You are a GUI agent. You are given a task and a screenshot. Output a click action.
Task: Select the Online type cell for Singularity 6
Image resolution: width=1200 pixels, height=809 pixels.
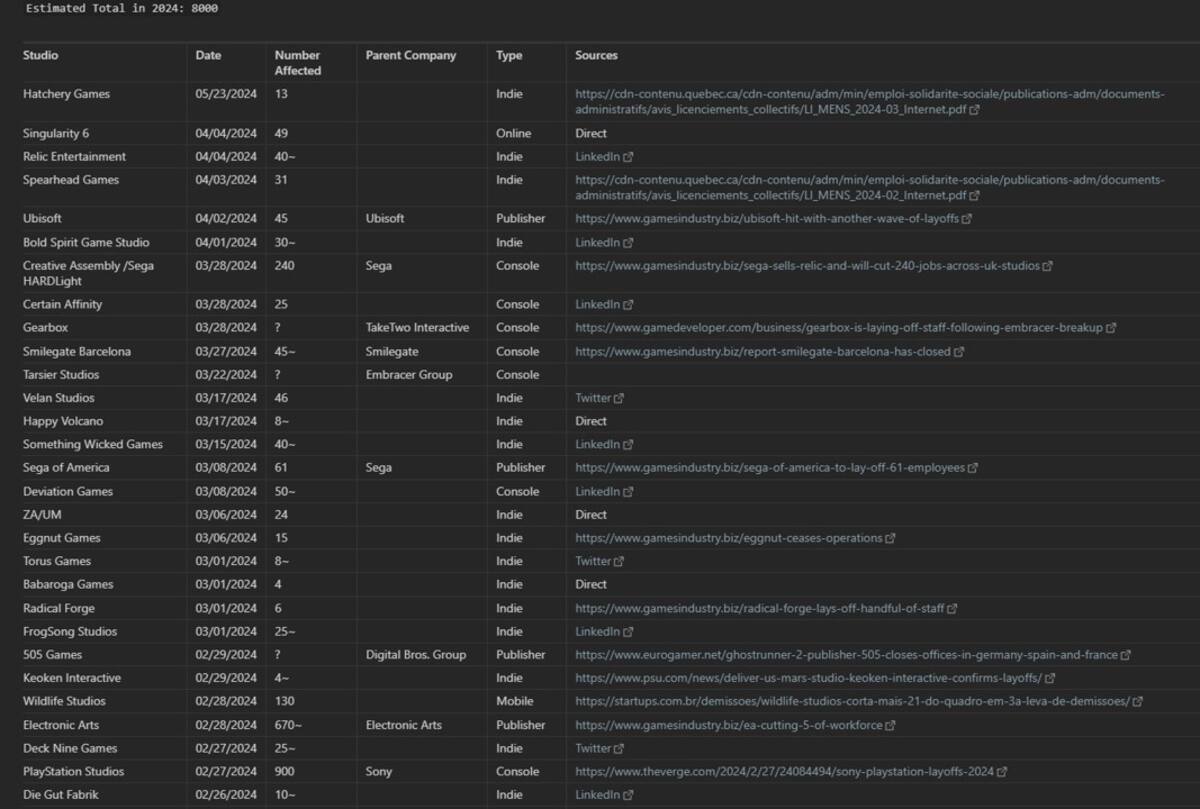(514, 134)
